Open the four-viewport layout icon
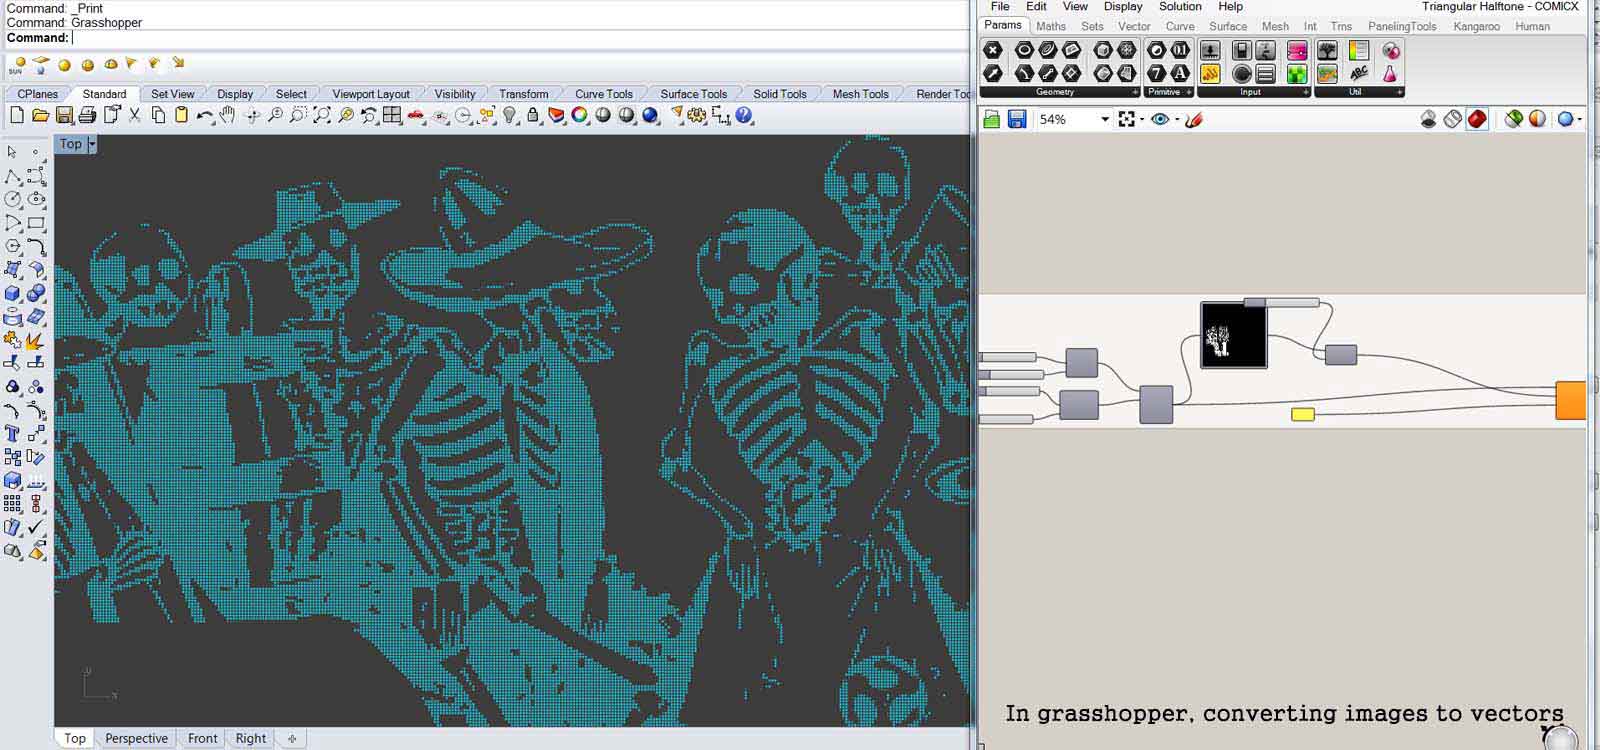Viewport: 1600px width, 750px height. [x=392, y=116]
